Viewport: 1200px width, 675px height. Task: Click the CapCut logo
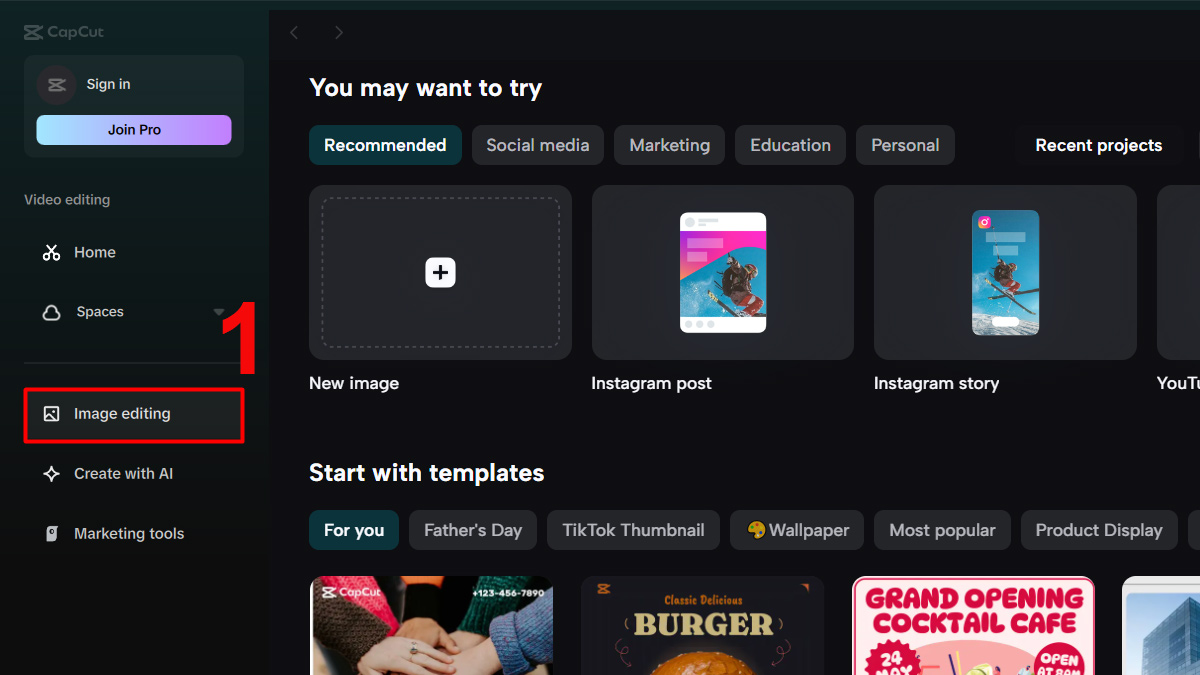(64, 32)
